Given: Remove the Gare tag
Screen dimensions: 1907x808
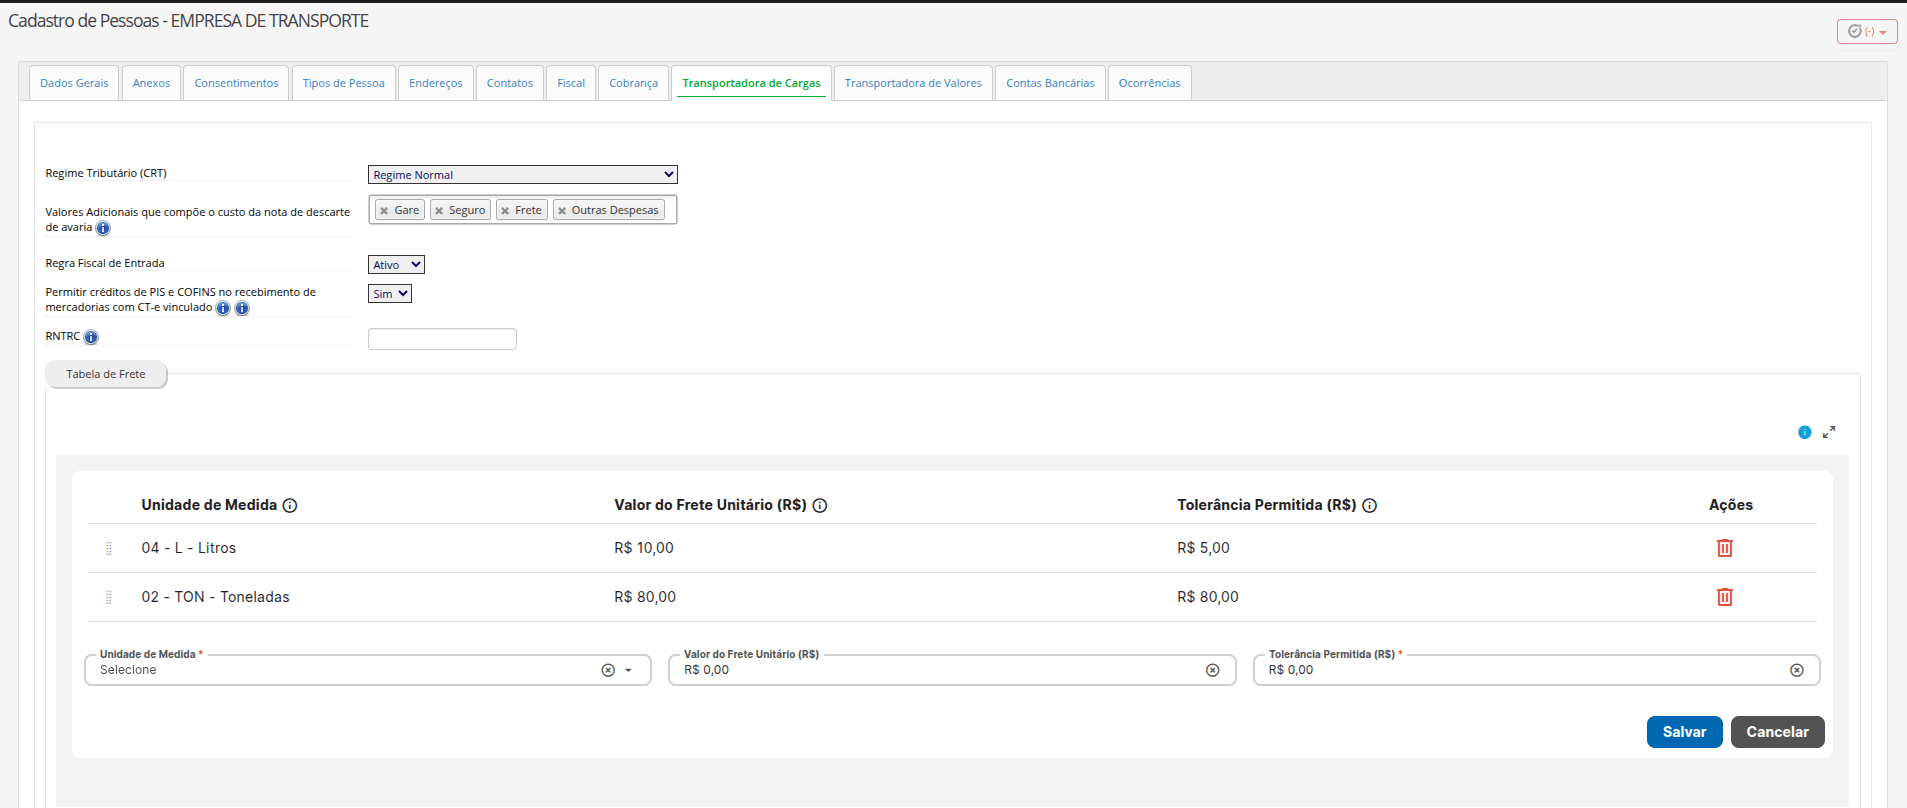Looking at the screenshot, I should point(384,211).
